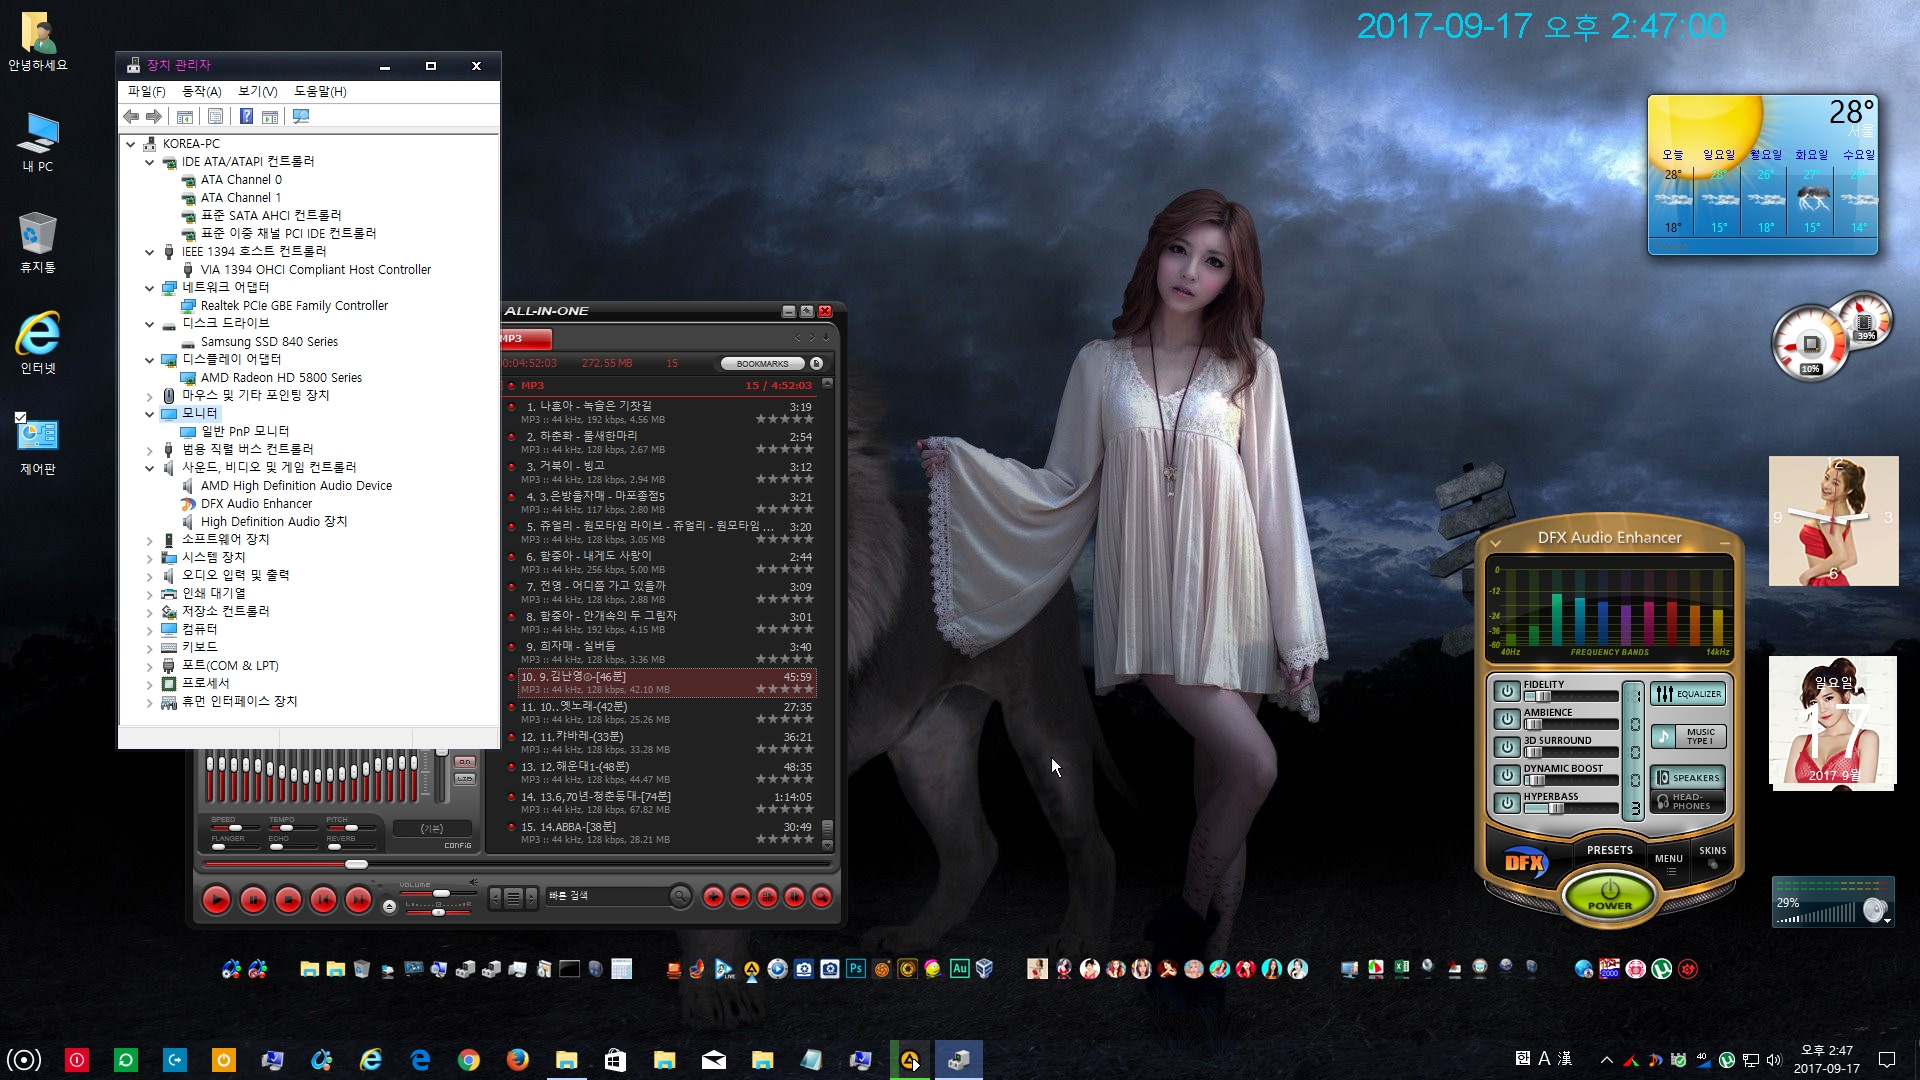Image resolution: width=1920 pixels, height=1080 pixels.
Task: Open the 보기(V) menu in Device Manager
Action: [x=257, y=91]
